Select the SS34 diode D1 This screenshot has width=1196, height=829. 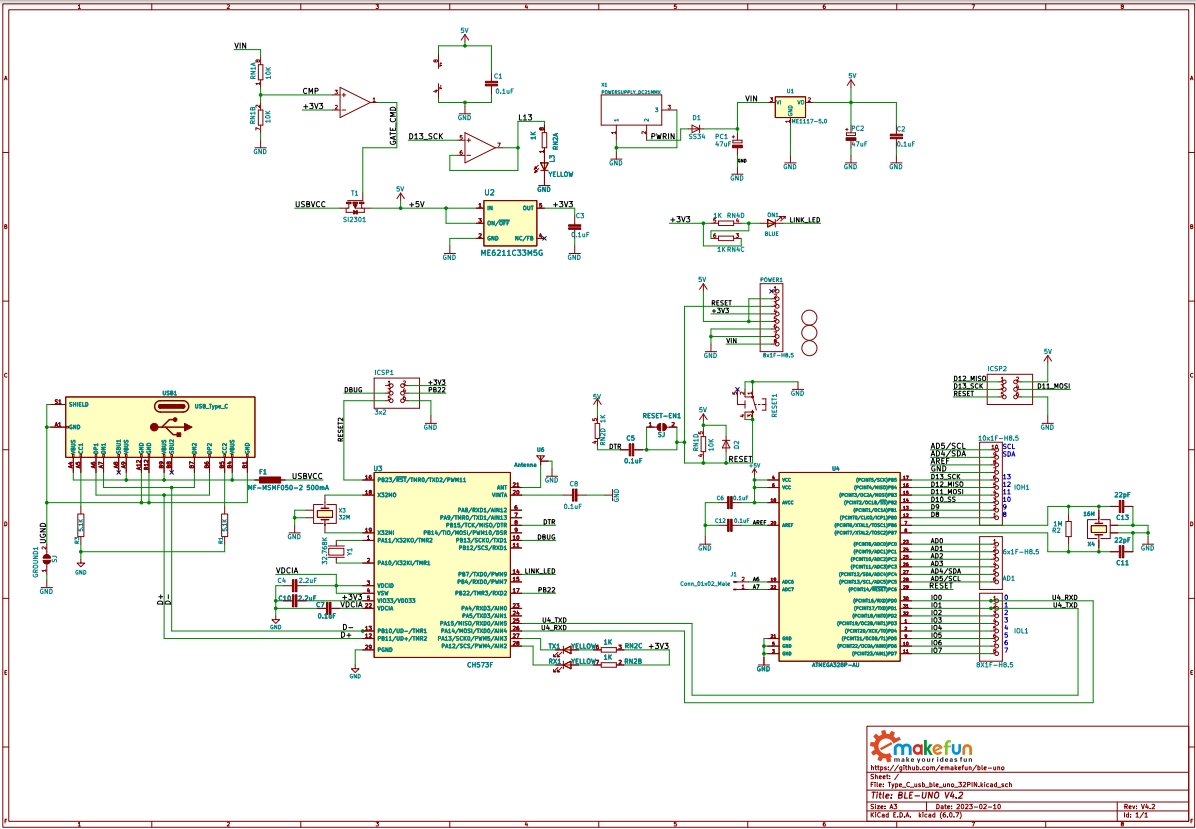695,130
